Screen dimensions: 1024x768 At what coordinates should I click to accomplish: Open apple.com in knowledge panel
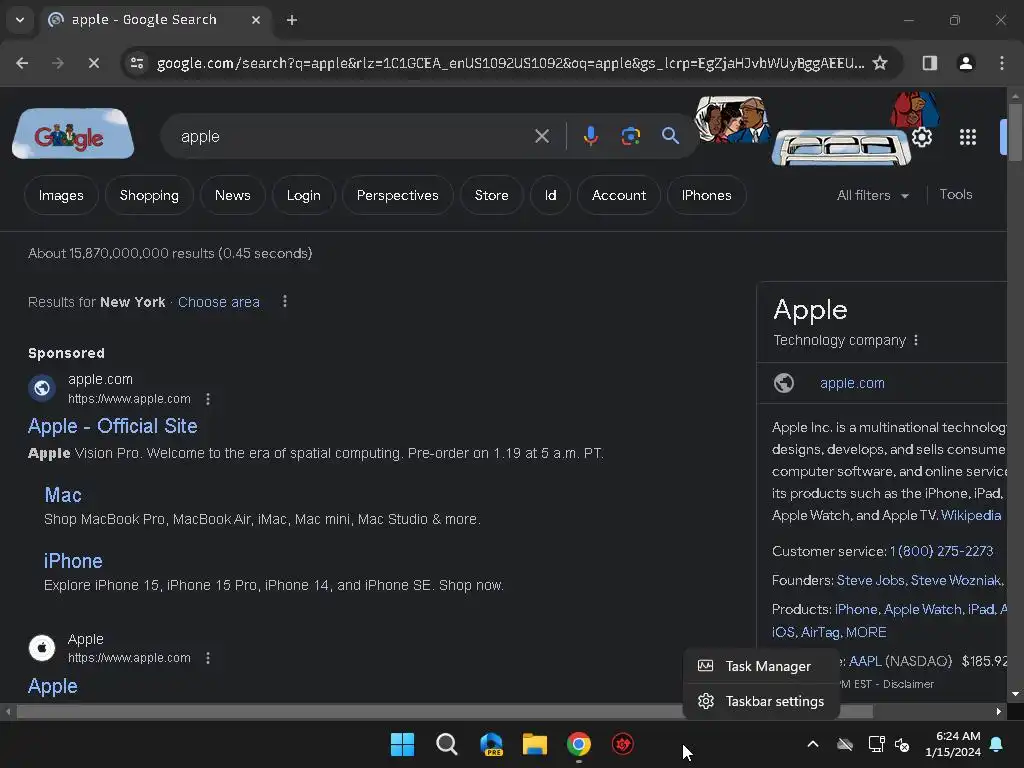(x=852, y=383)
